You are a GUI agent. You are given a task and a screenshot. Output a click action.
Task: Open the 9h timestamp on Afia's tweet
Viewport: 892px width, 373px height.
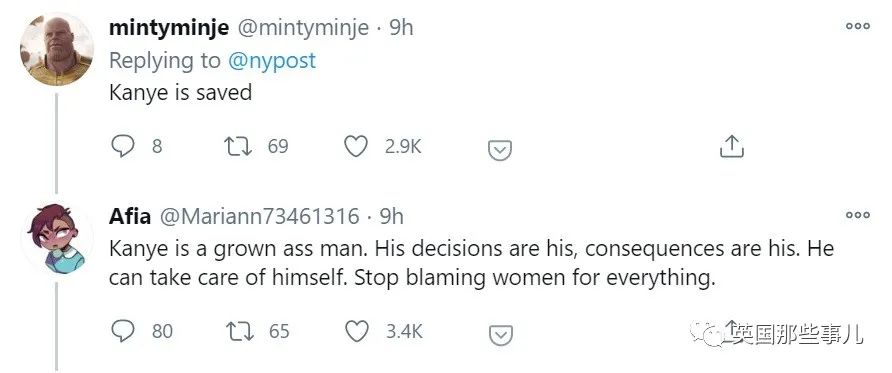click(392, 216)
